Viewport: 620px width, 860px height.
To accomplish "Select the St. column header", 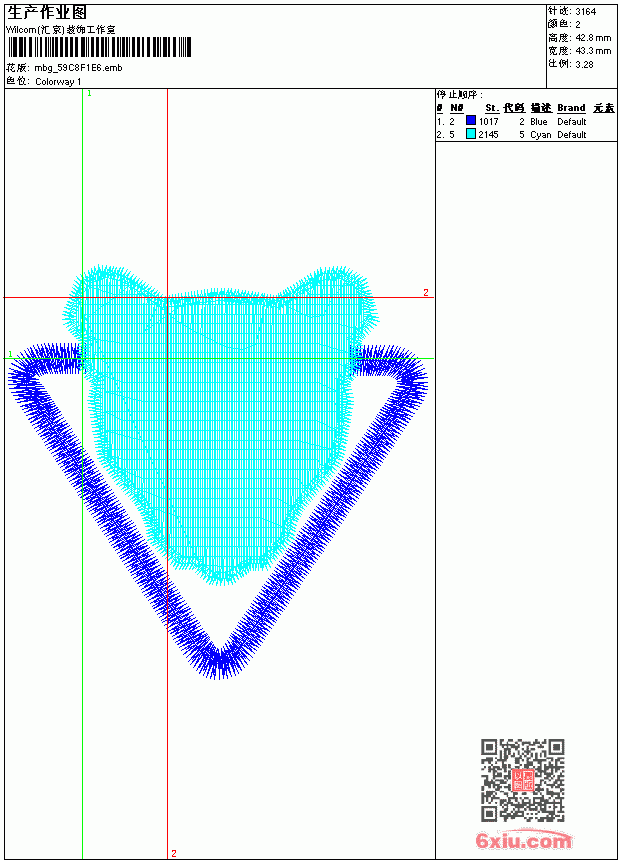I will tap(492, 108).
